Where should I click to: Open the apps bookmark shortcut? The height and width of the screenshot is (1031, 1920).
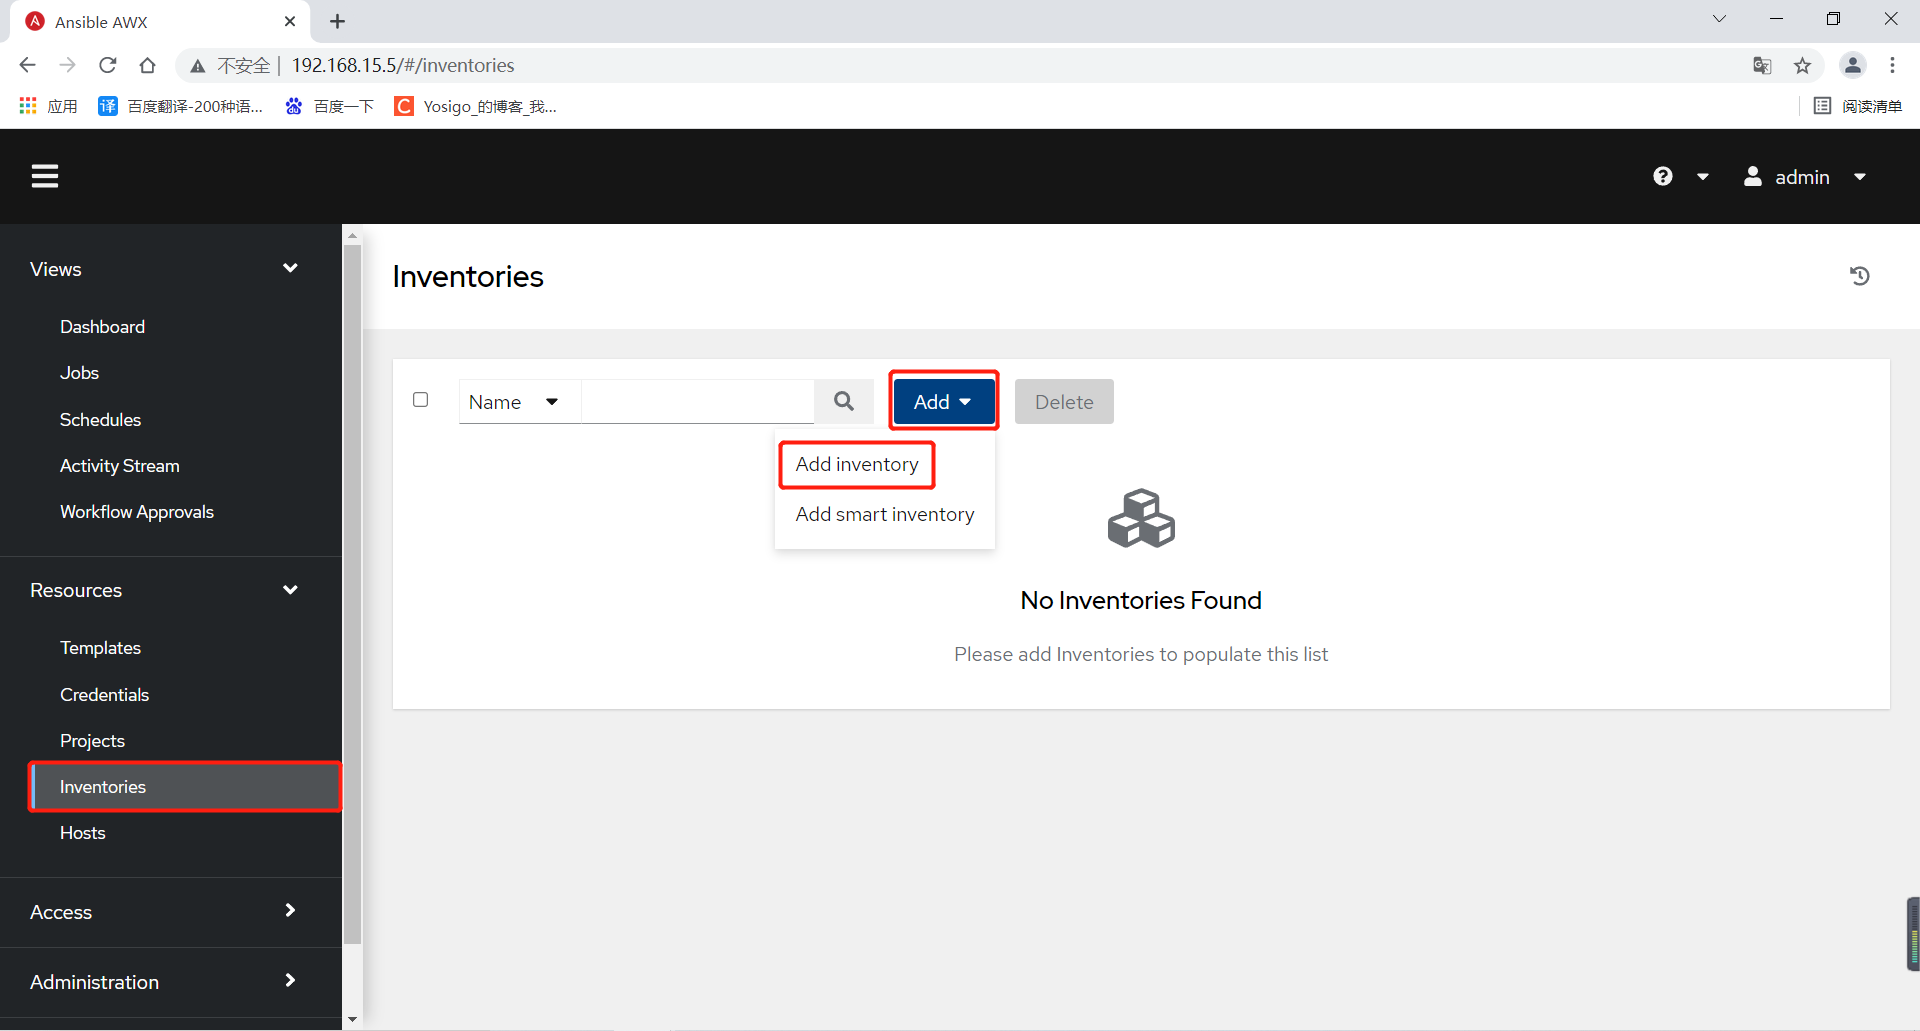pos(48,106)
